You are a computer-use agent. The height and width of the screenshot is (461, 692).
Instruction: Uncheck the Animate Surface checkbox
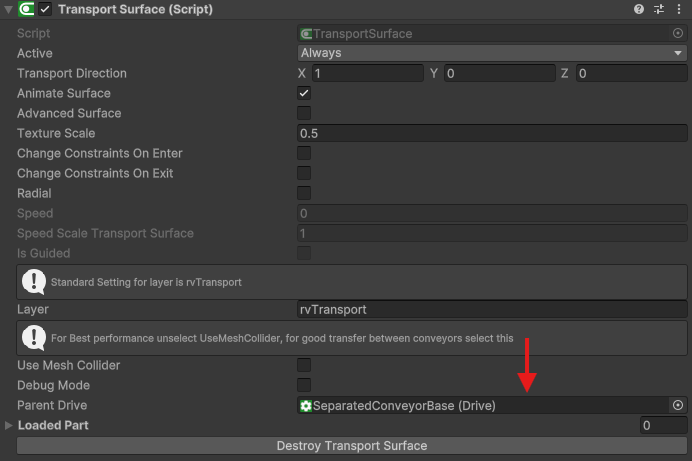point(304,93)
